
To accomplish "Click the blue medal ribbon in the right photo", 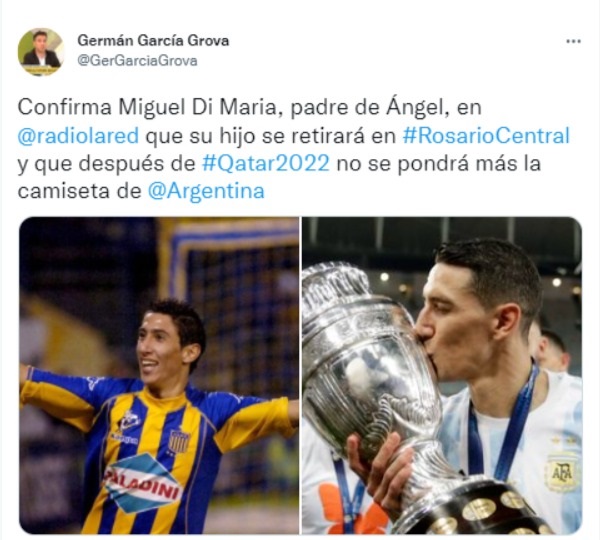I will pyautogui.click(x=504, y=423).
